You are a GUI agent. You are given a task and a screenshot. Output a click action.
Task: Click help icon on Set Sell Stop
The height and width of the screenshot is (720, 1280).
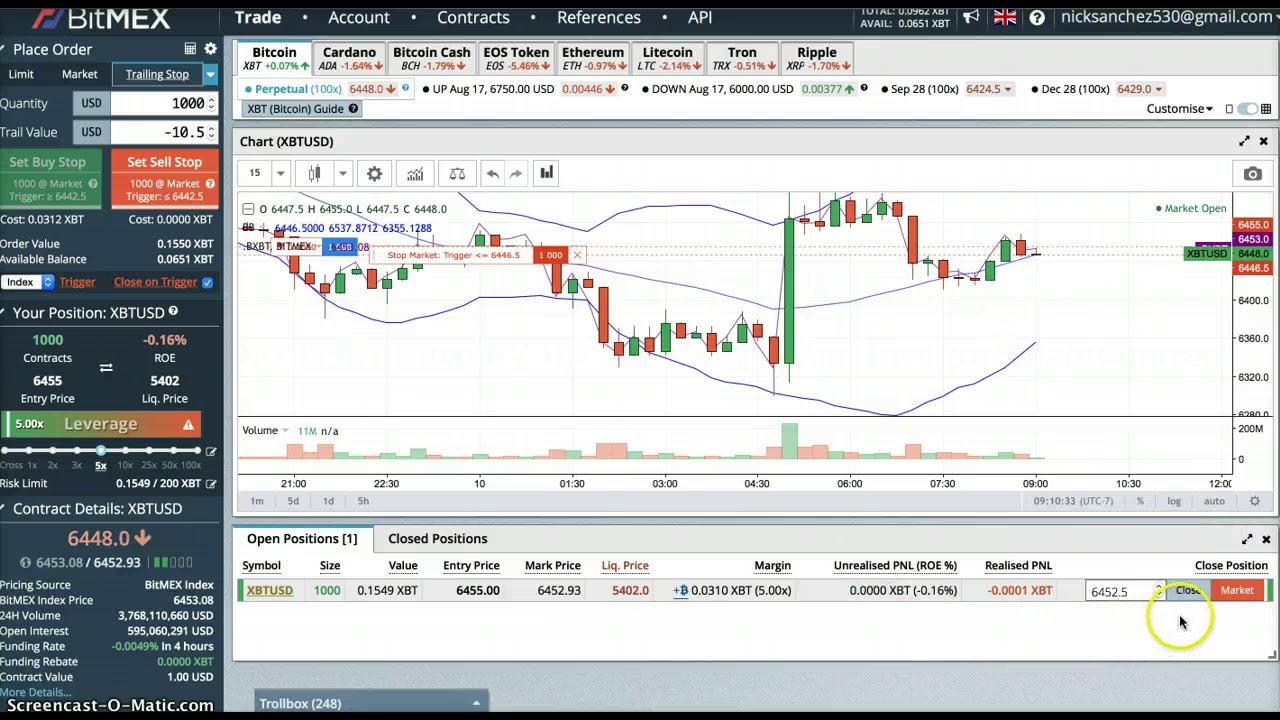210,184
